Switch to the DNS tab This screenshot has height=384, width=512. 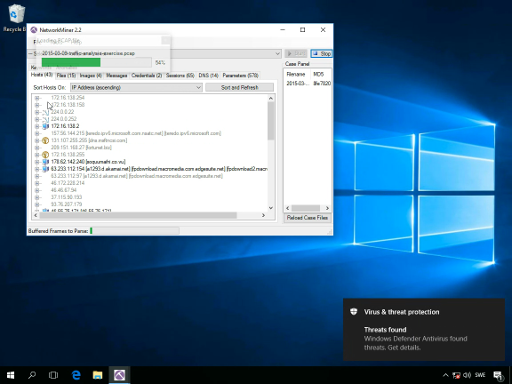(x=209, y=76)
